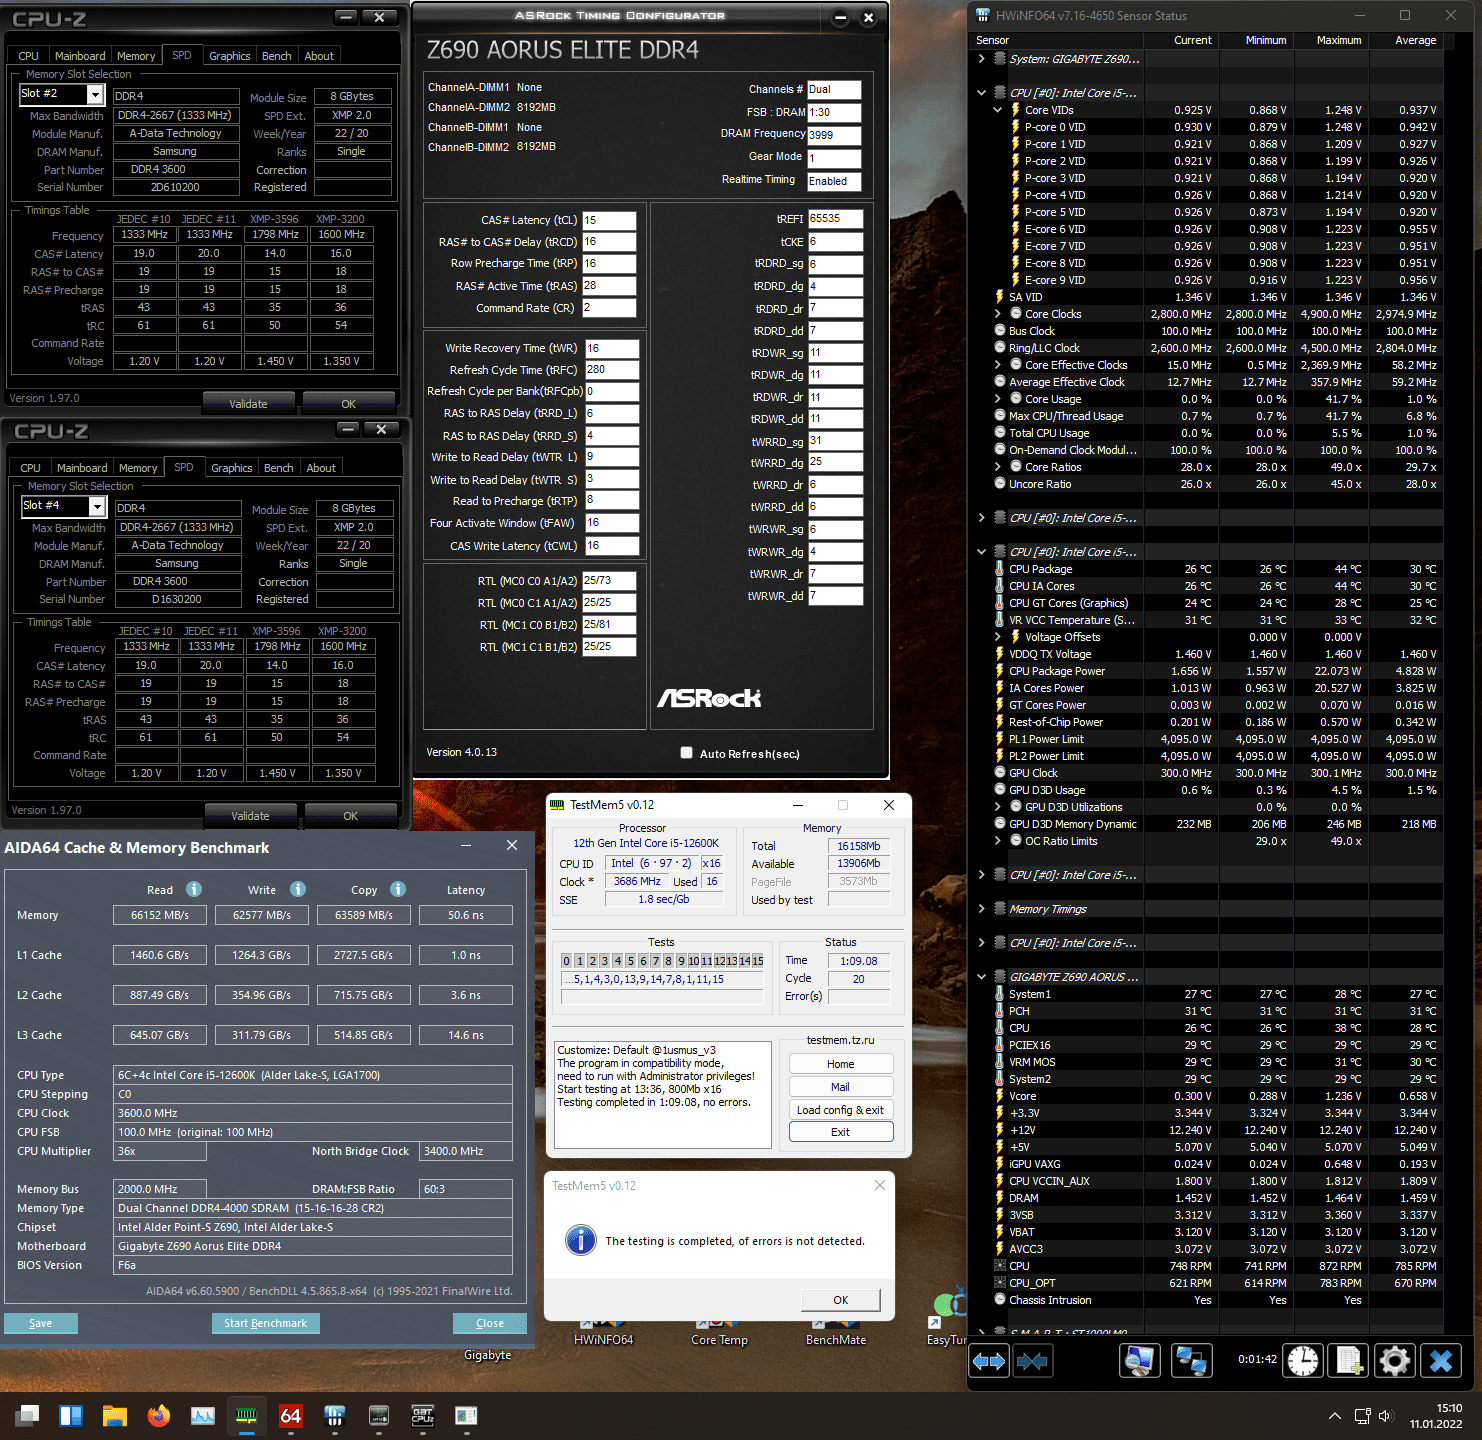Expand the System: GIGABYTE Z690 sensor group

click(981, 59)
